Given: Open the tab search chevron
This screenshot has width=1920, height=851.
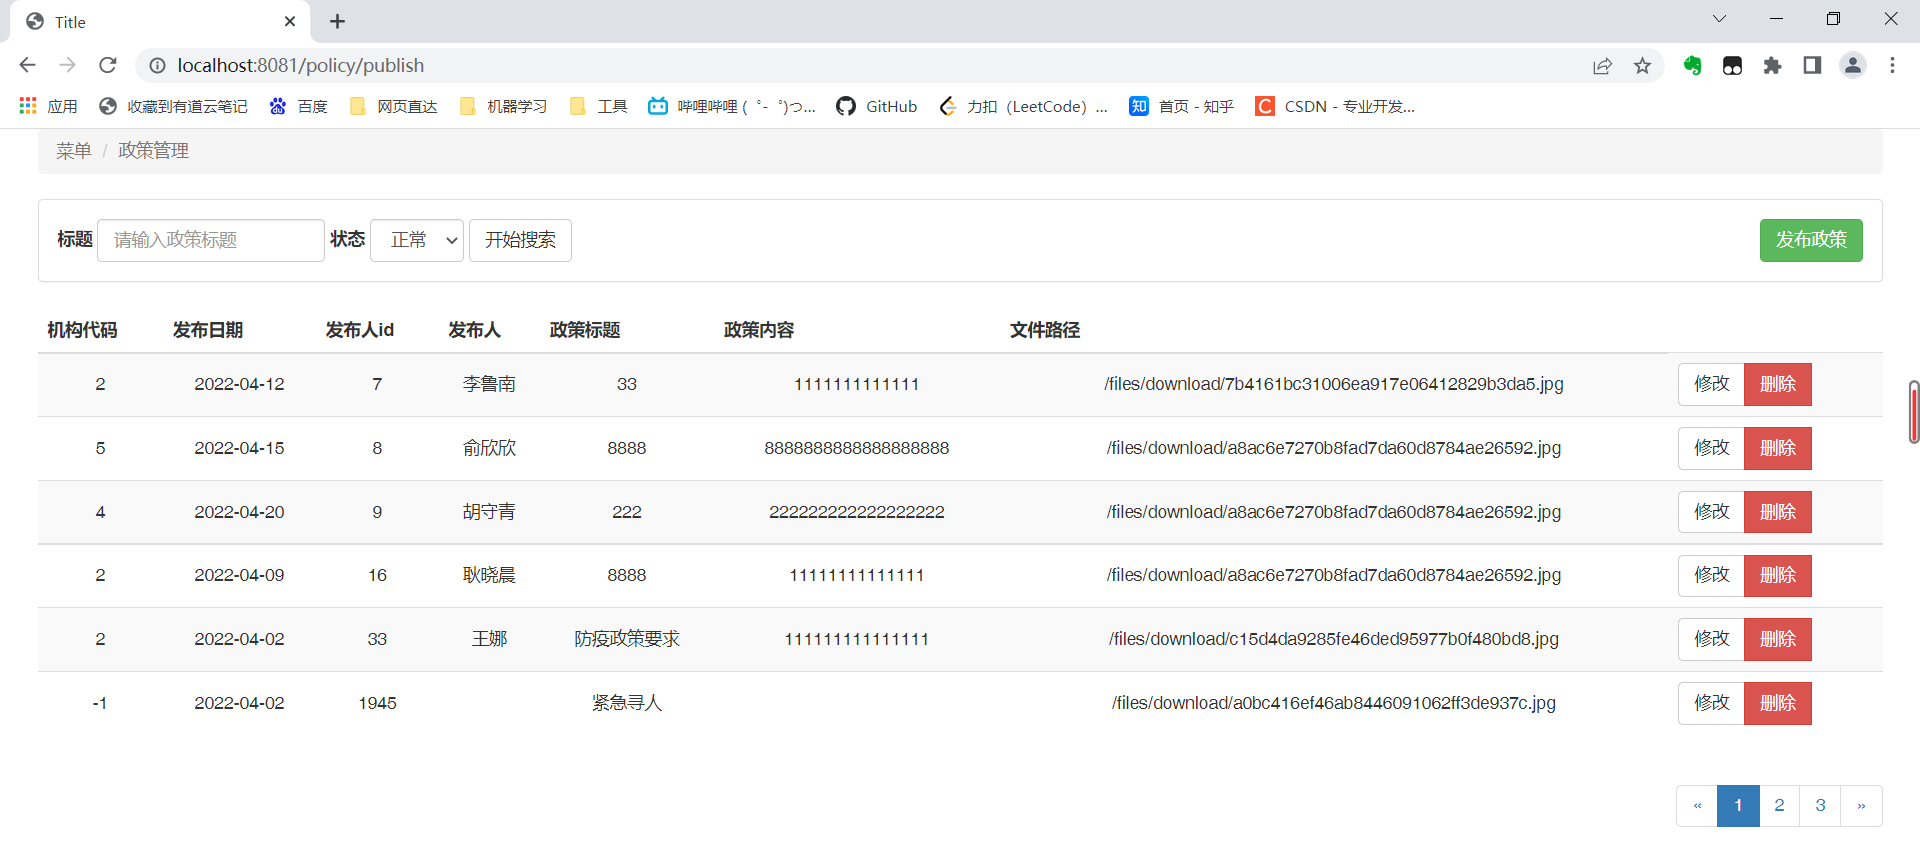Looking at the screenshot, I should pos(1719,19).
